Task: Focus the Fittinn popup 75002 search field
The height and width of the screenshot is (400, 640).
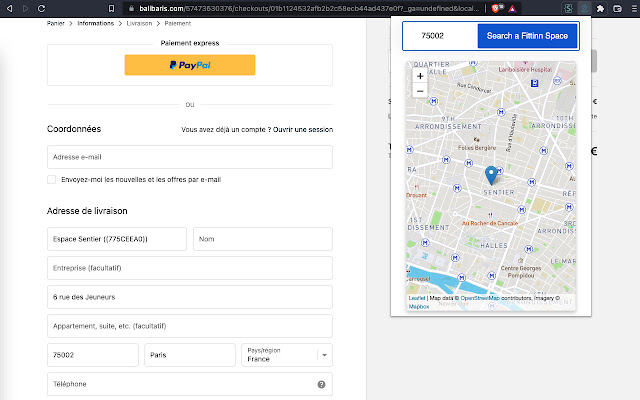Action: coord(440,36)
